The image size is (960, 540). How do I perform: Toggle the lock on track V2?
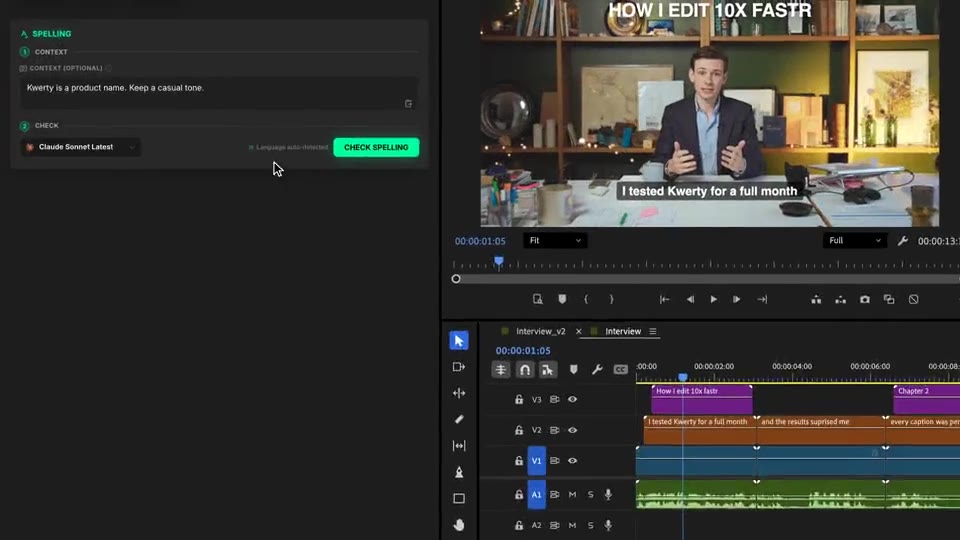click(519, 430)
